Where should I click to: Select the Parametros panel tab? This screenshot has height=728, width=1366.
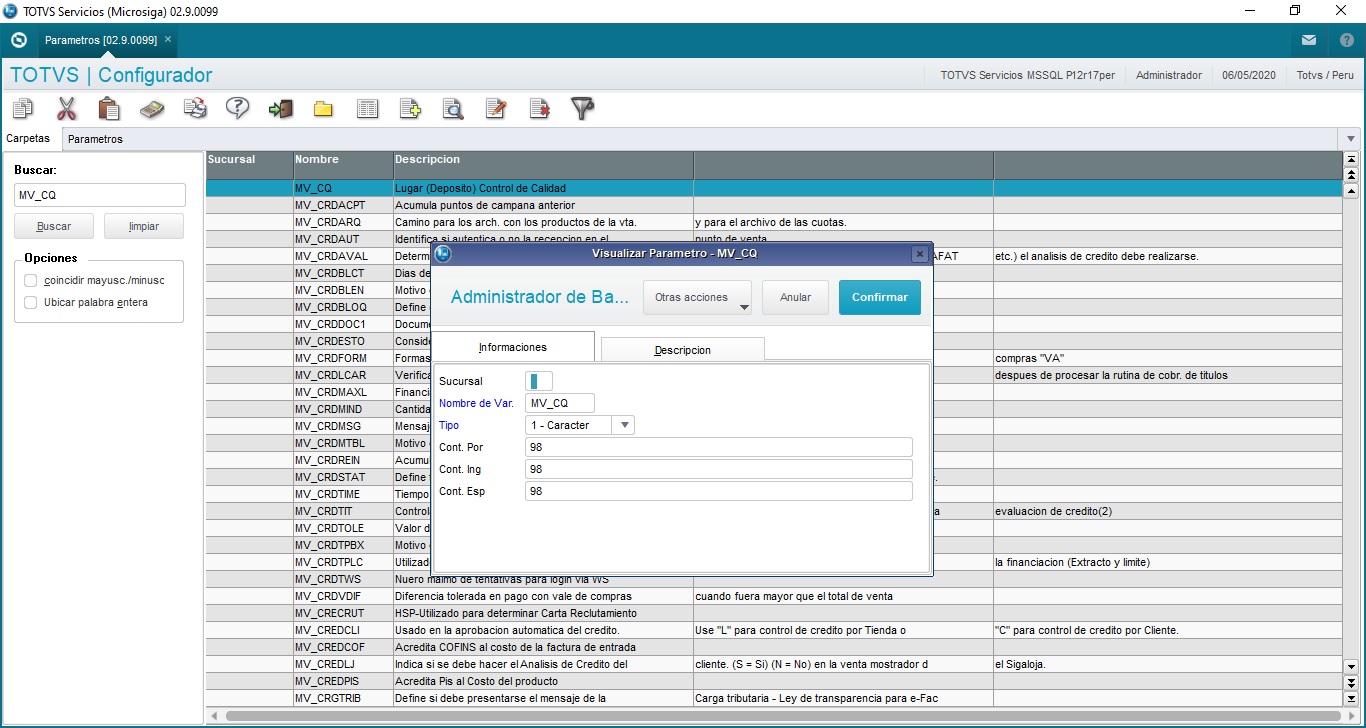coord(96,139)
